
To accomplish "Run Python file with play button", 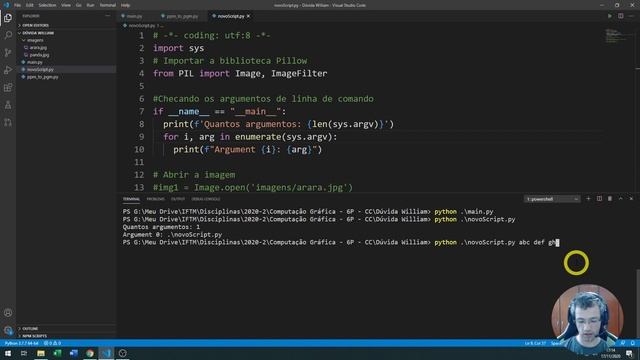I will pyautogui.click(x=610, y=16).
